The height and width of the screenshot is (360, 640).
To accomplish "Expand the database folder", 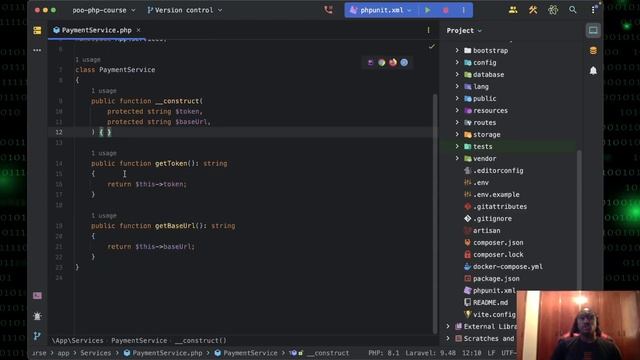I will [x=457, y=75].
